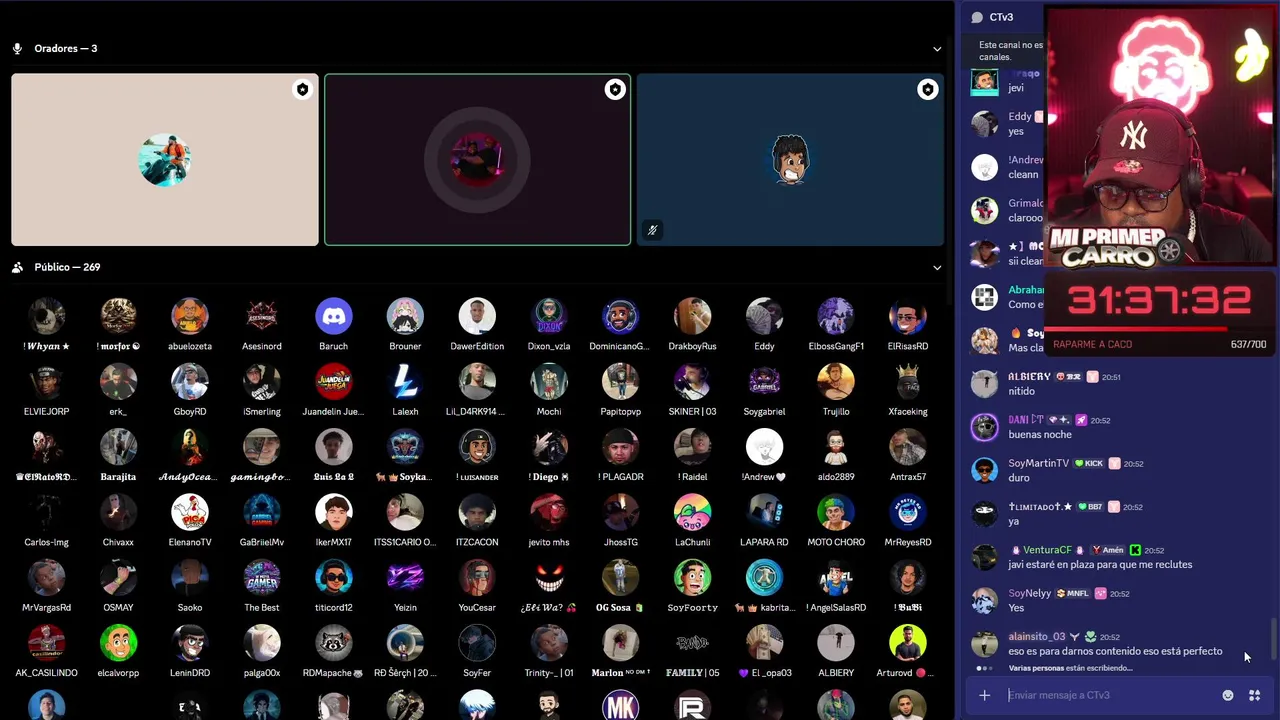This screenshot has height=720, width=1280.
Task: Click the 'buenas noche' chat message
Action: coord(1040,434)
